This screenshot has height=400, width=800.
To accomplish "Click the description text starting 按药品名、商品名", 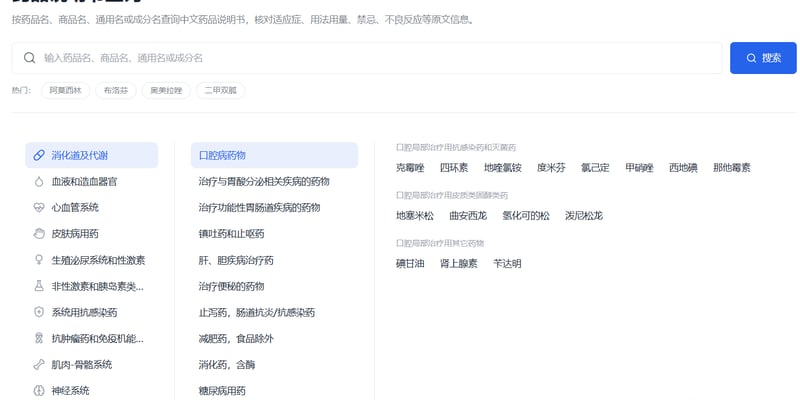I will [x=243, y=20].
